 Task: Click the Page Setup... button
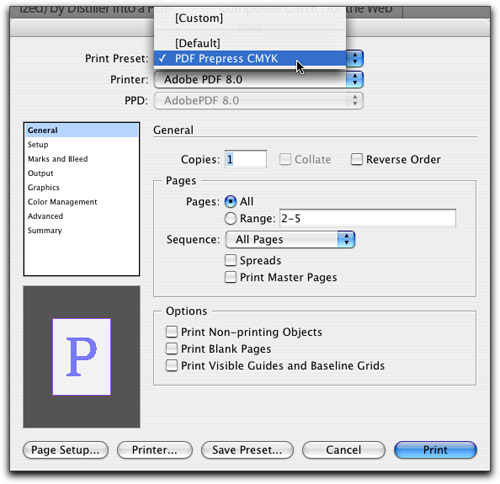pos(66,450)
